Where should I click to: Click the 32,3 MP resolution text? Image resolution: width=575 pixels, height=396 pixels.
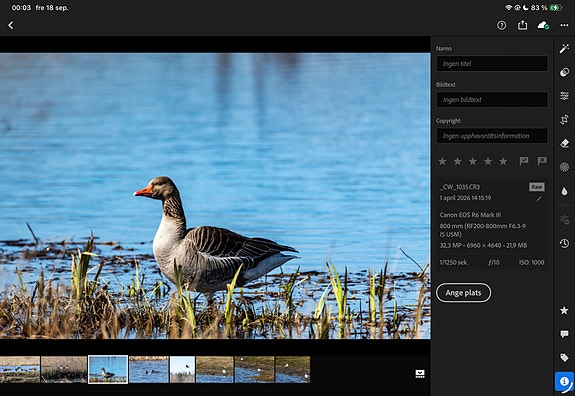tap(483, 245)
